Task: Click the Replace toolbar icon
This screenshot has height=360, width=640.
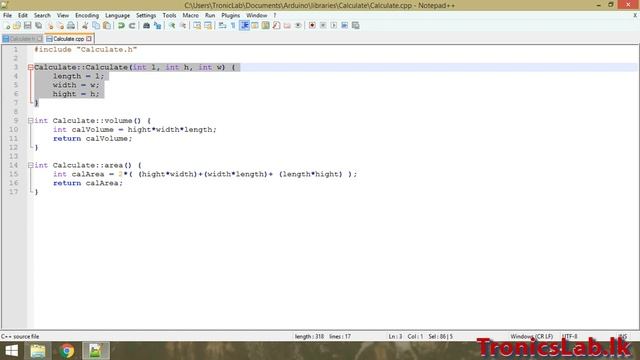Action: [157, 26]
